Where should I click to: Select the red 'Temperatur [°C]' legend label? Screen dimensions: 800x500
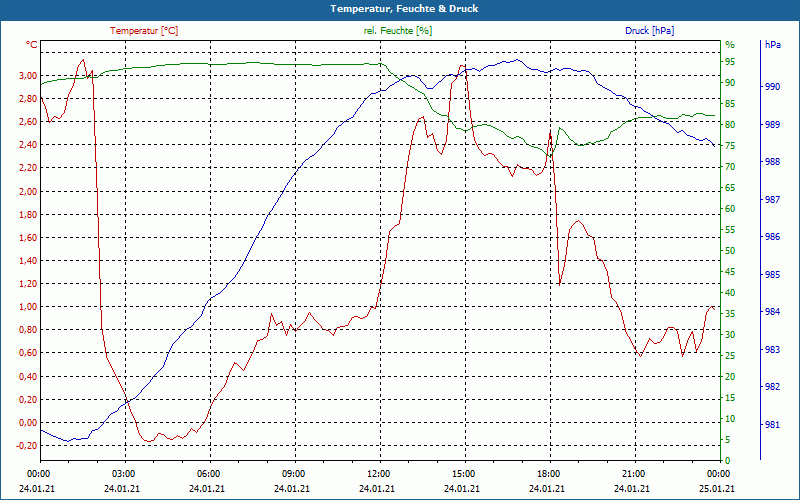point(144,31)
